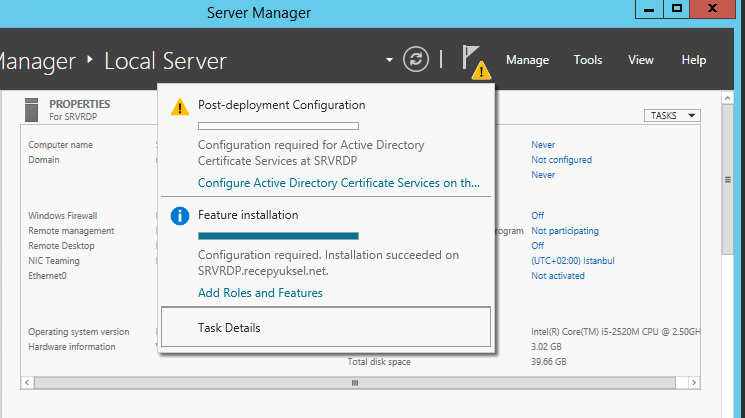Open the Notifications flag with warning
The image size is (745, 418).
pyautogui.click(x=476, y=62)
